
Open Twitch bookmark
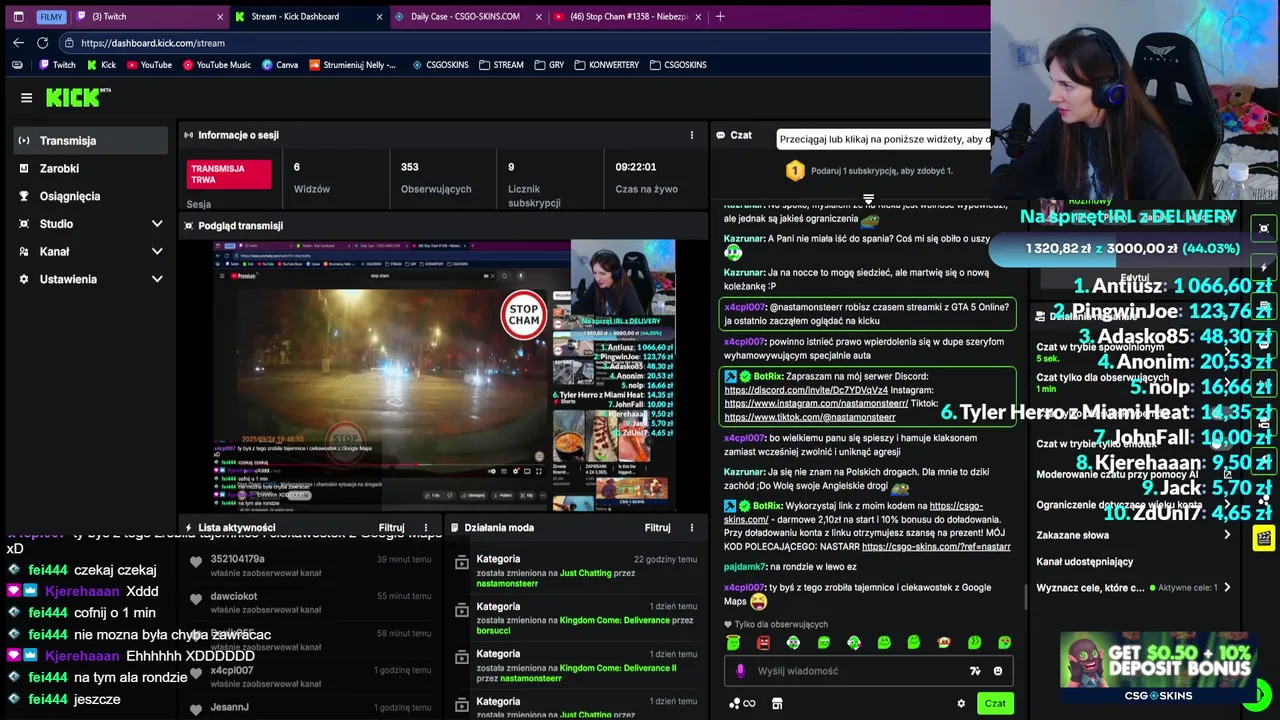[57, 65]
